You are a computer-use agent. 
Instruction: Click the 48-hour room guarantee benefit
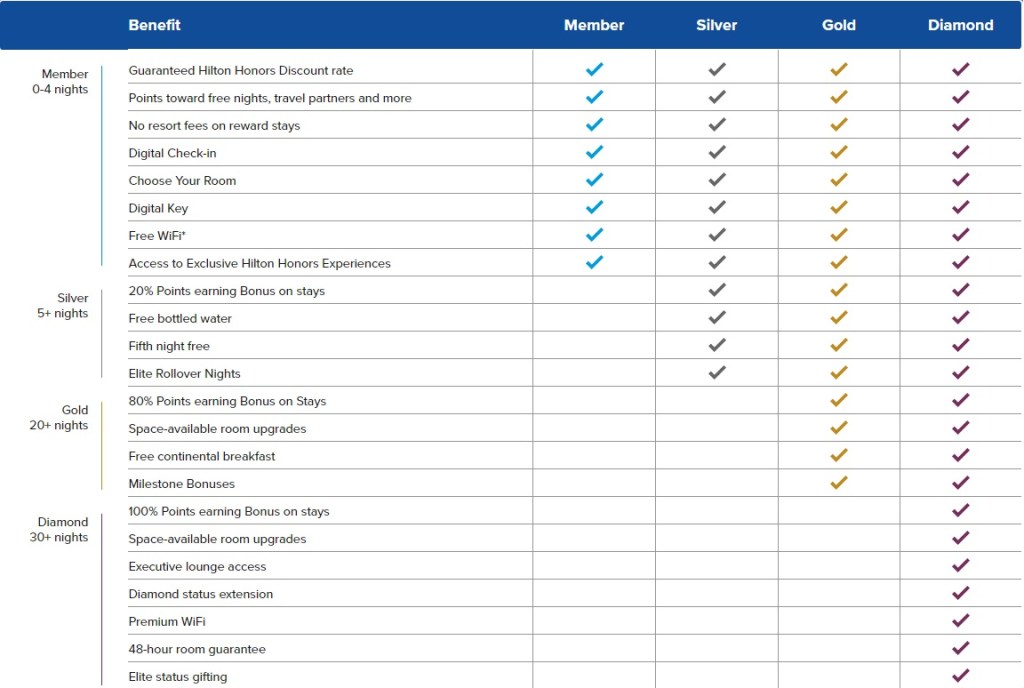197,649
